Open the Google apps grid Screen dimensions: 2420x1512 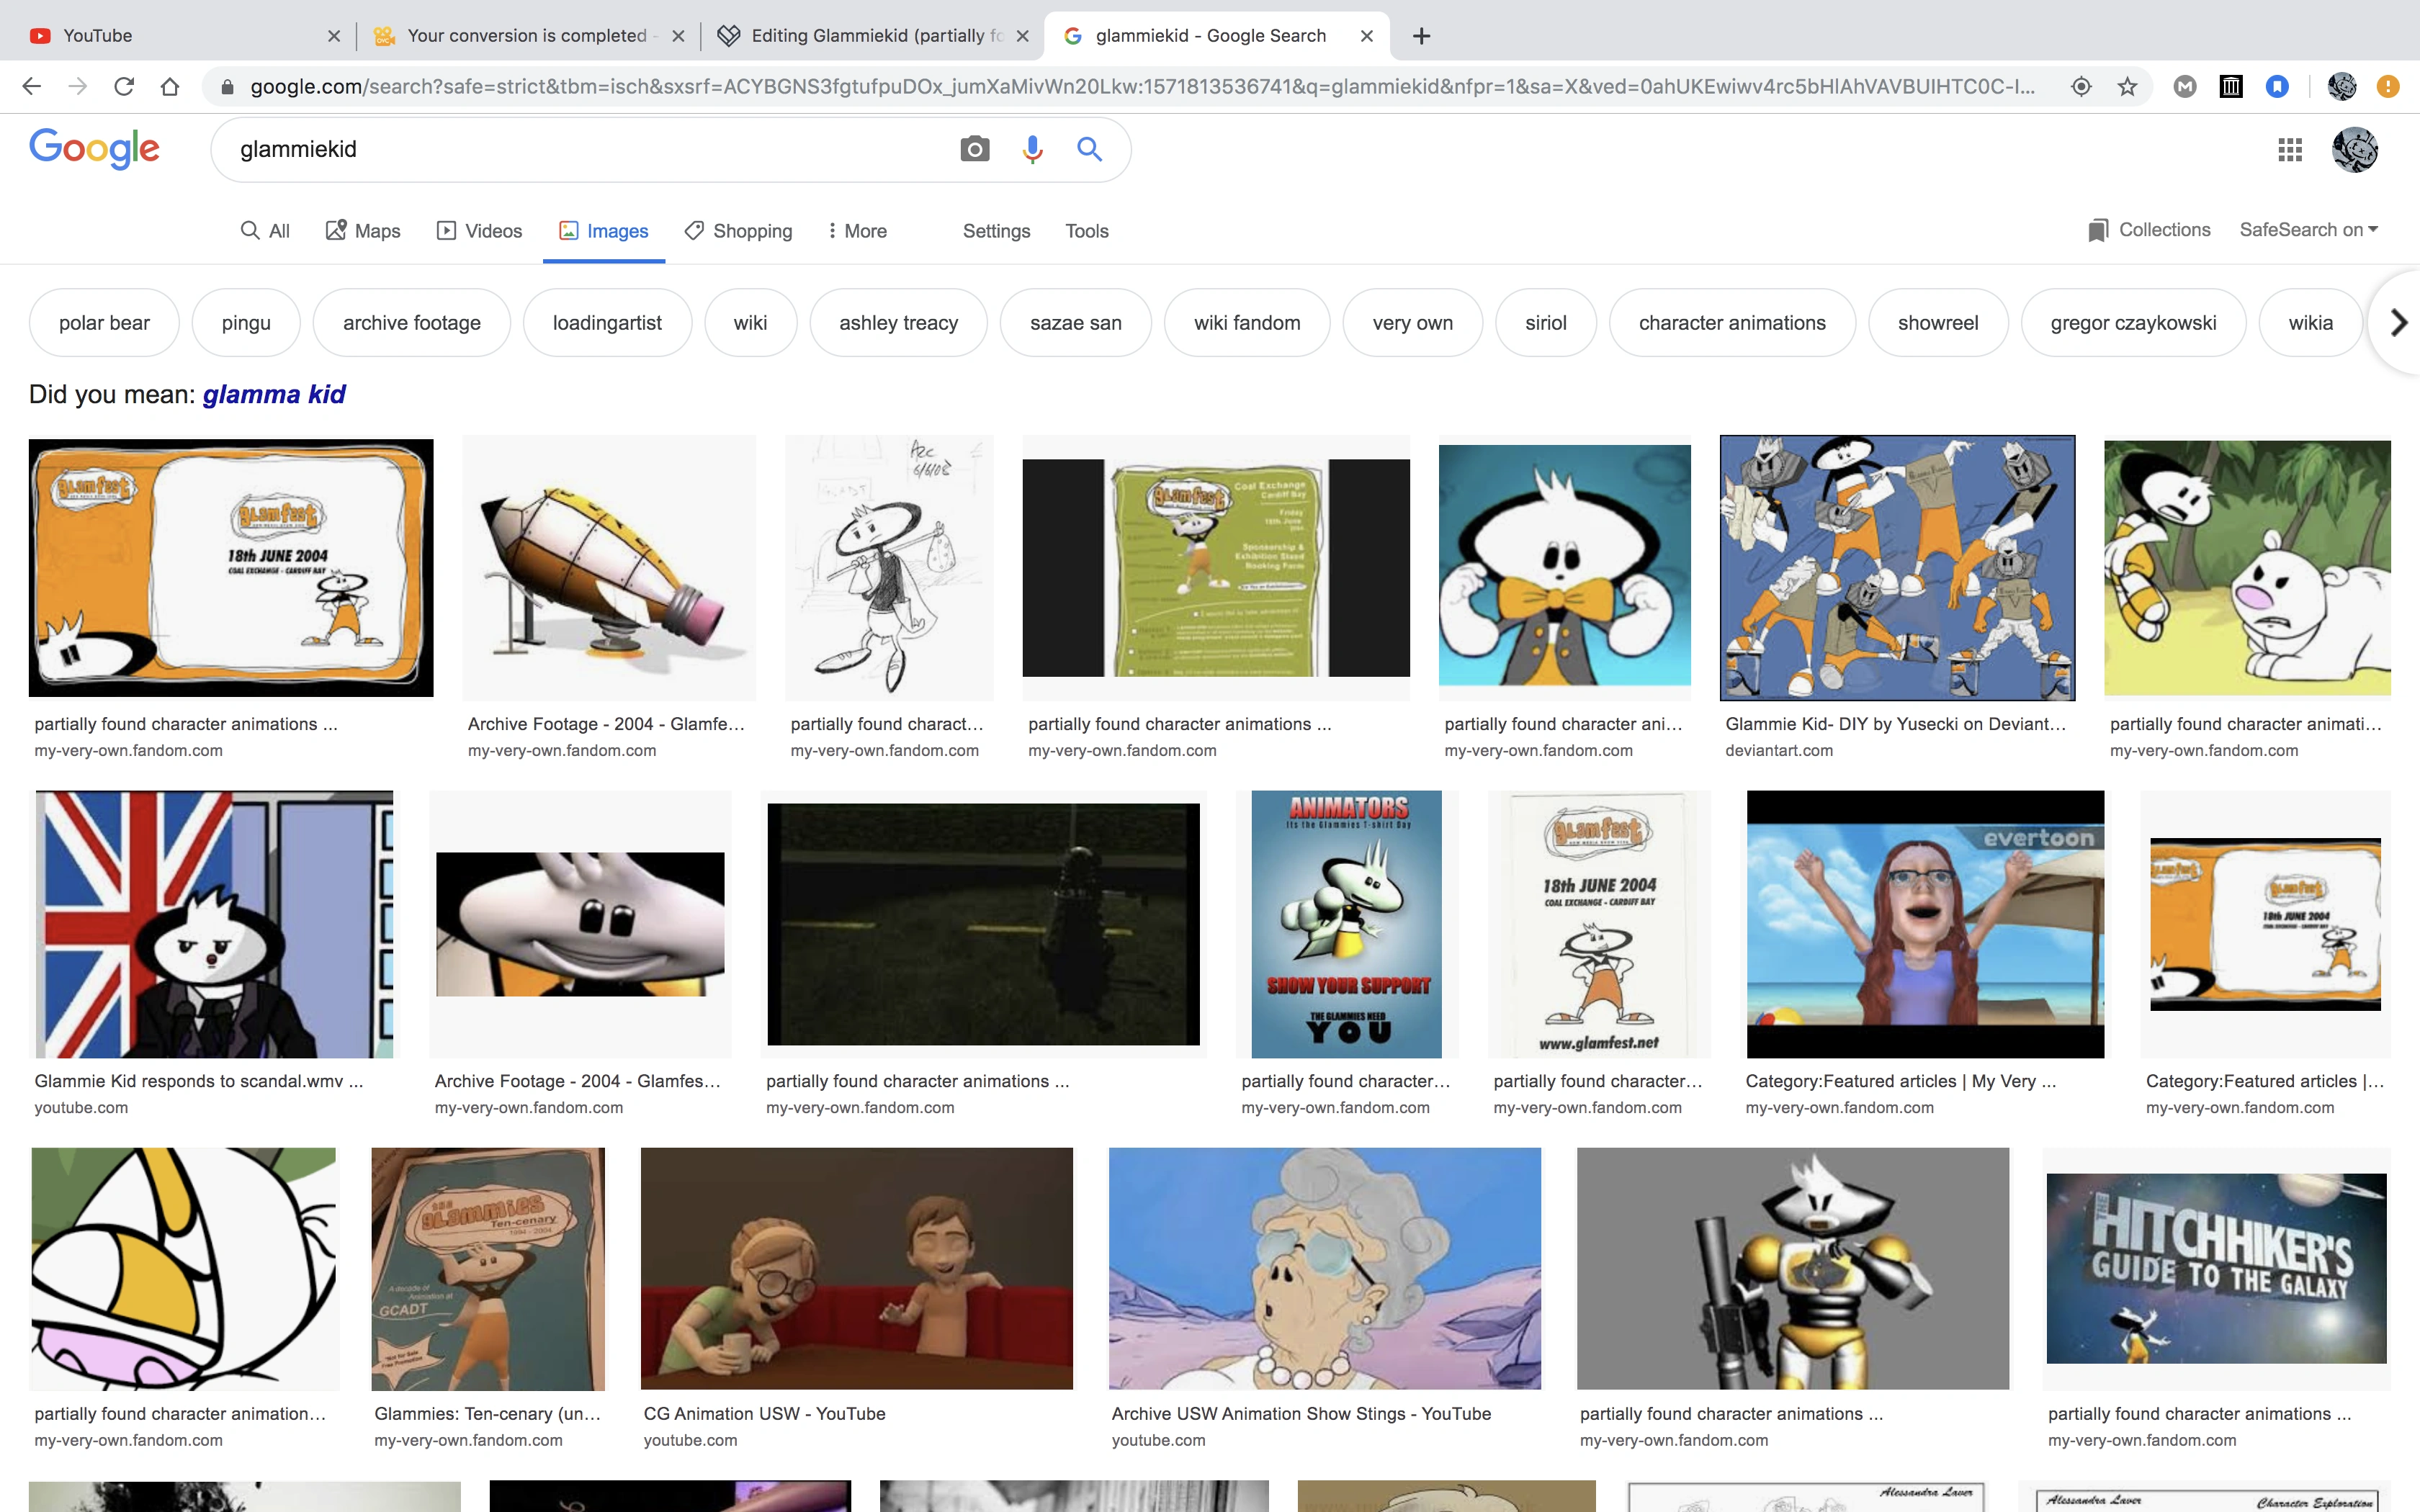(2290, 150)
